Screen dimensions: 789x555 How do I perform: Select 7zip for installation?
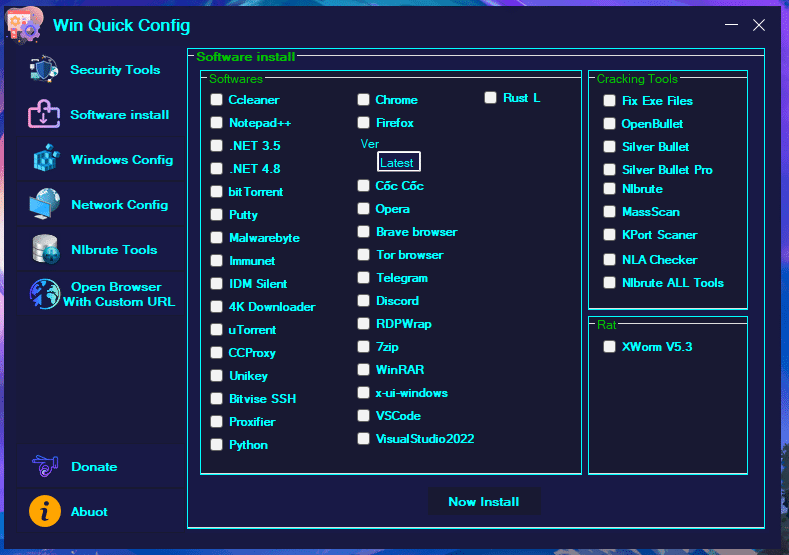[363, 346]
